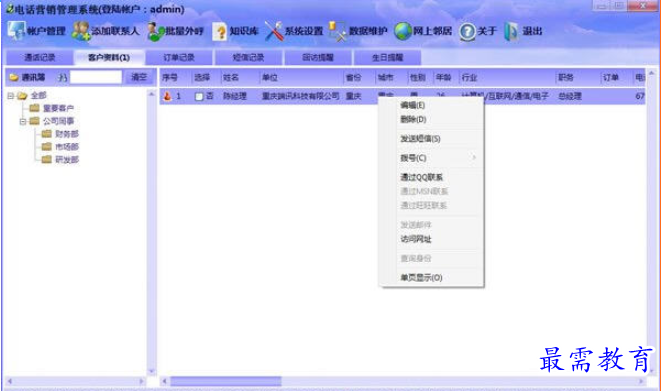The image size is (661, 391).
Task: Open 系统设置 system settings tools icon
Action: coord(274,31)
